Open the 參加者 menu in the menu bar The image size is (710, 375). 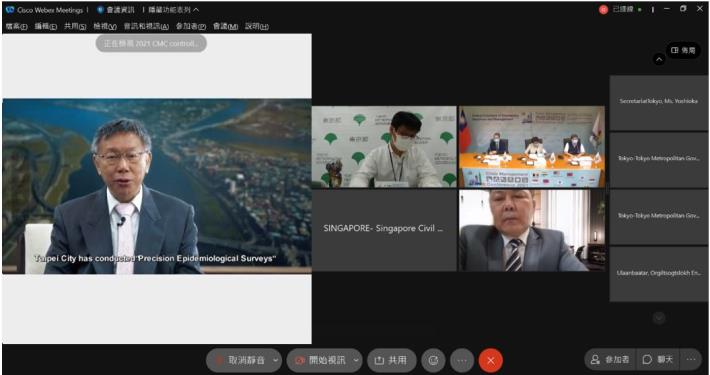point(191,26)
